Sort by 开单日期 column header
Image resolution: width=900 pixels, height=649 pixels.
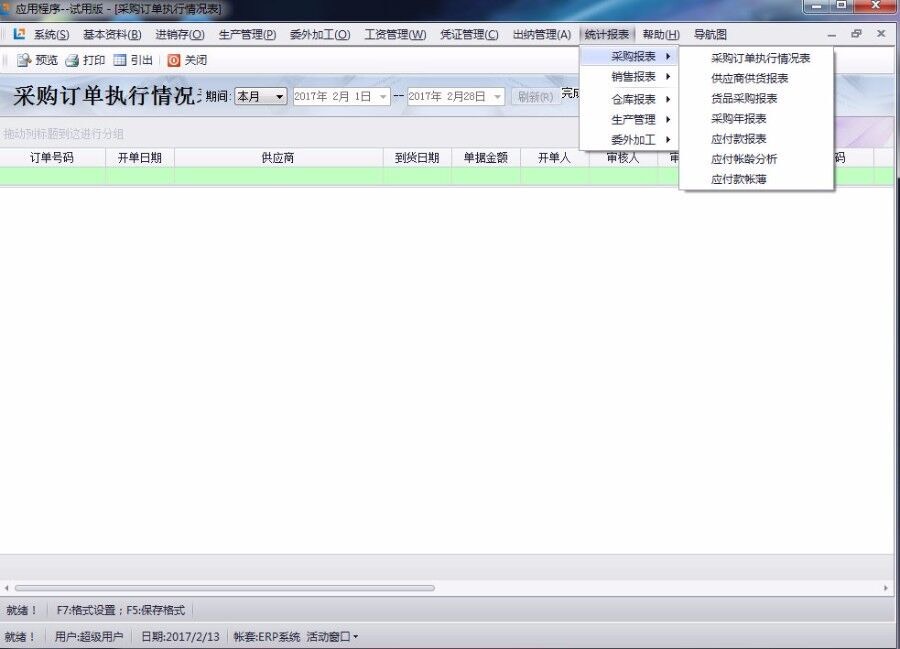139,158
